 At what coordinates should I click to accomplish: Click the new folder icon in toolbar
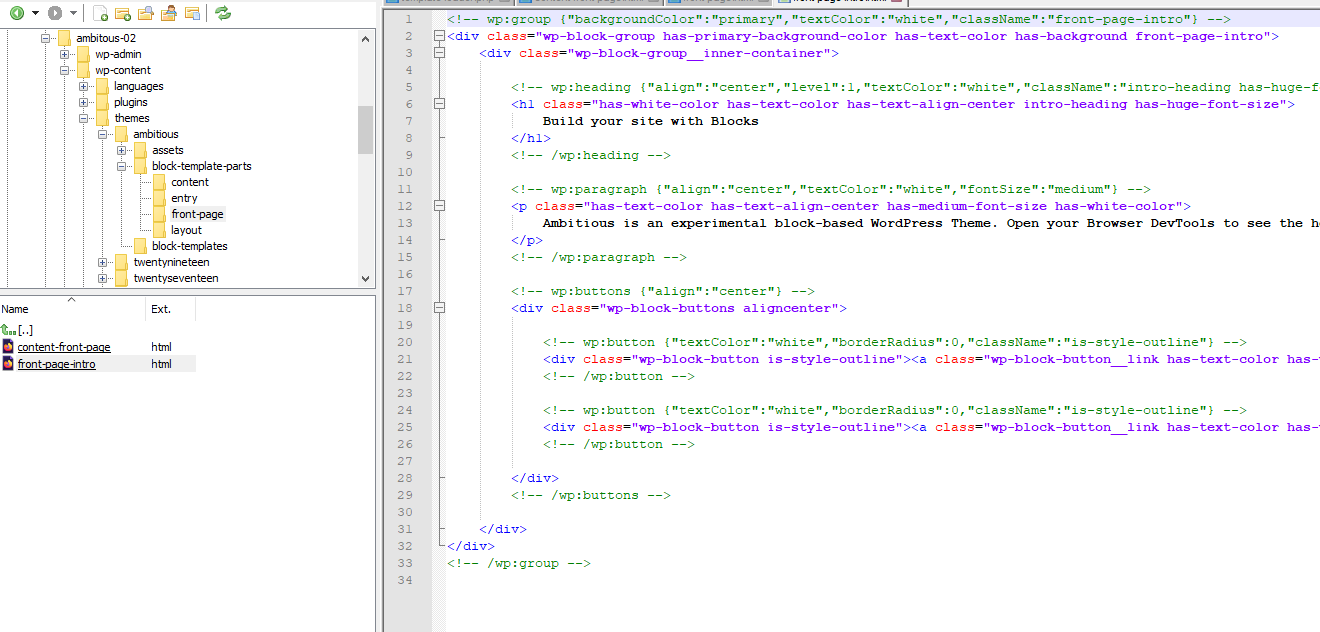[123, 13]
